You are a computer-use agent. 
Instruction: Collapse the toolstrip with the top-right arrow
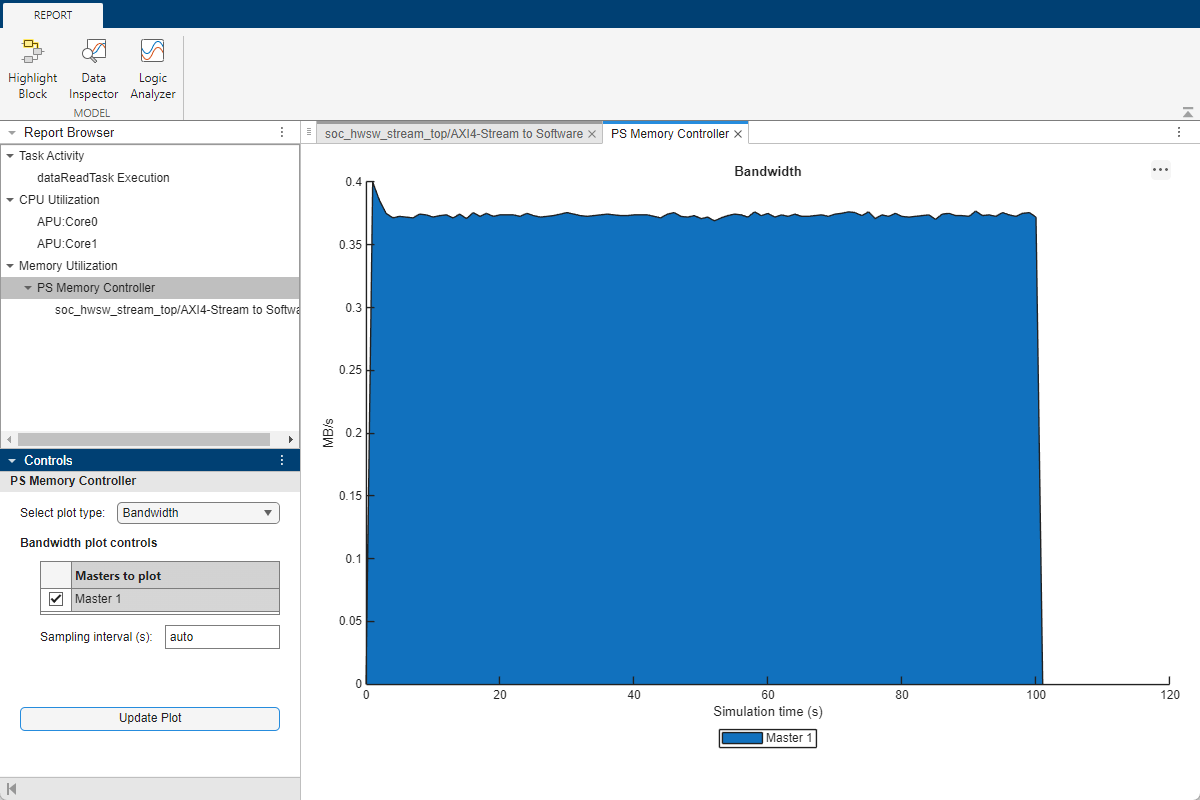[x=1187, y=112]
